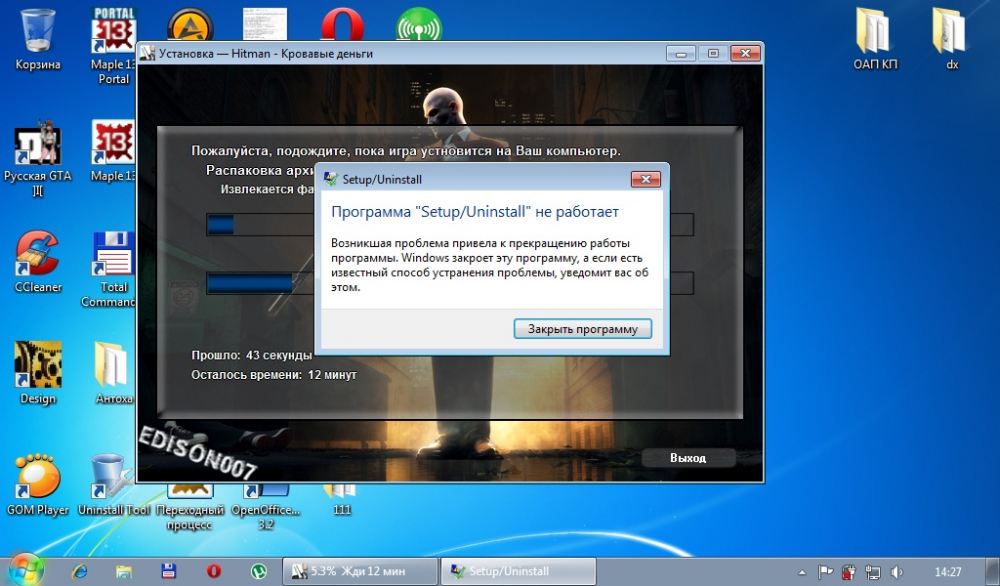The height and width of the screenshot is (586, 1000).
Task: Select the Переходный процесс desktop file
Action: pyautogui.click(x=189, y=508)
